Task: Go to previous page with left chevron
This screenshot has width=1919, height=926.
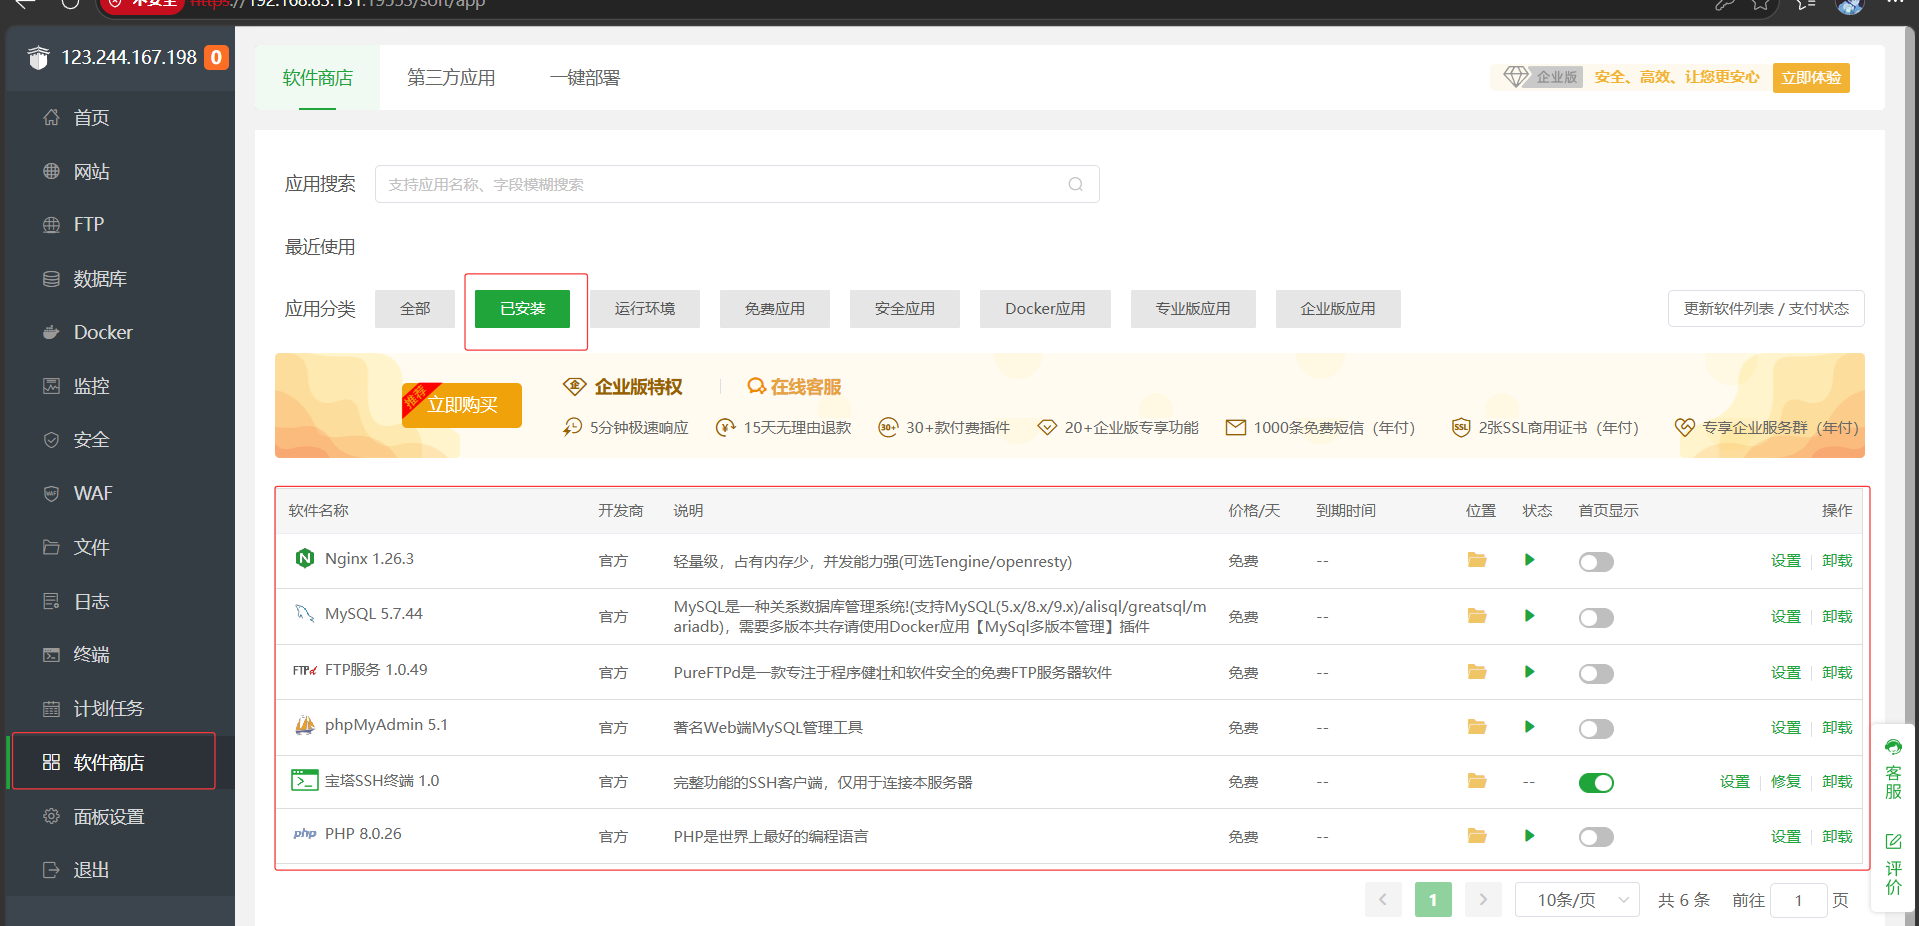Action: (x=1383, y=900)
